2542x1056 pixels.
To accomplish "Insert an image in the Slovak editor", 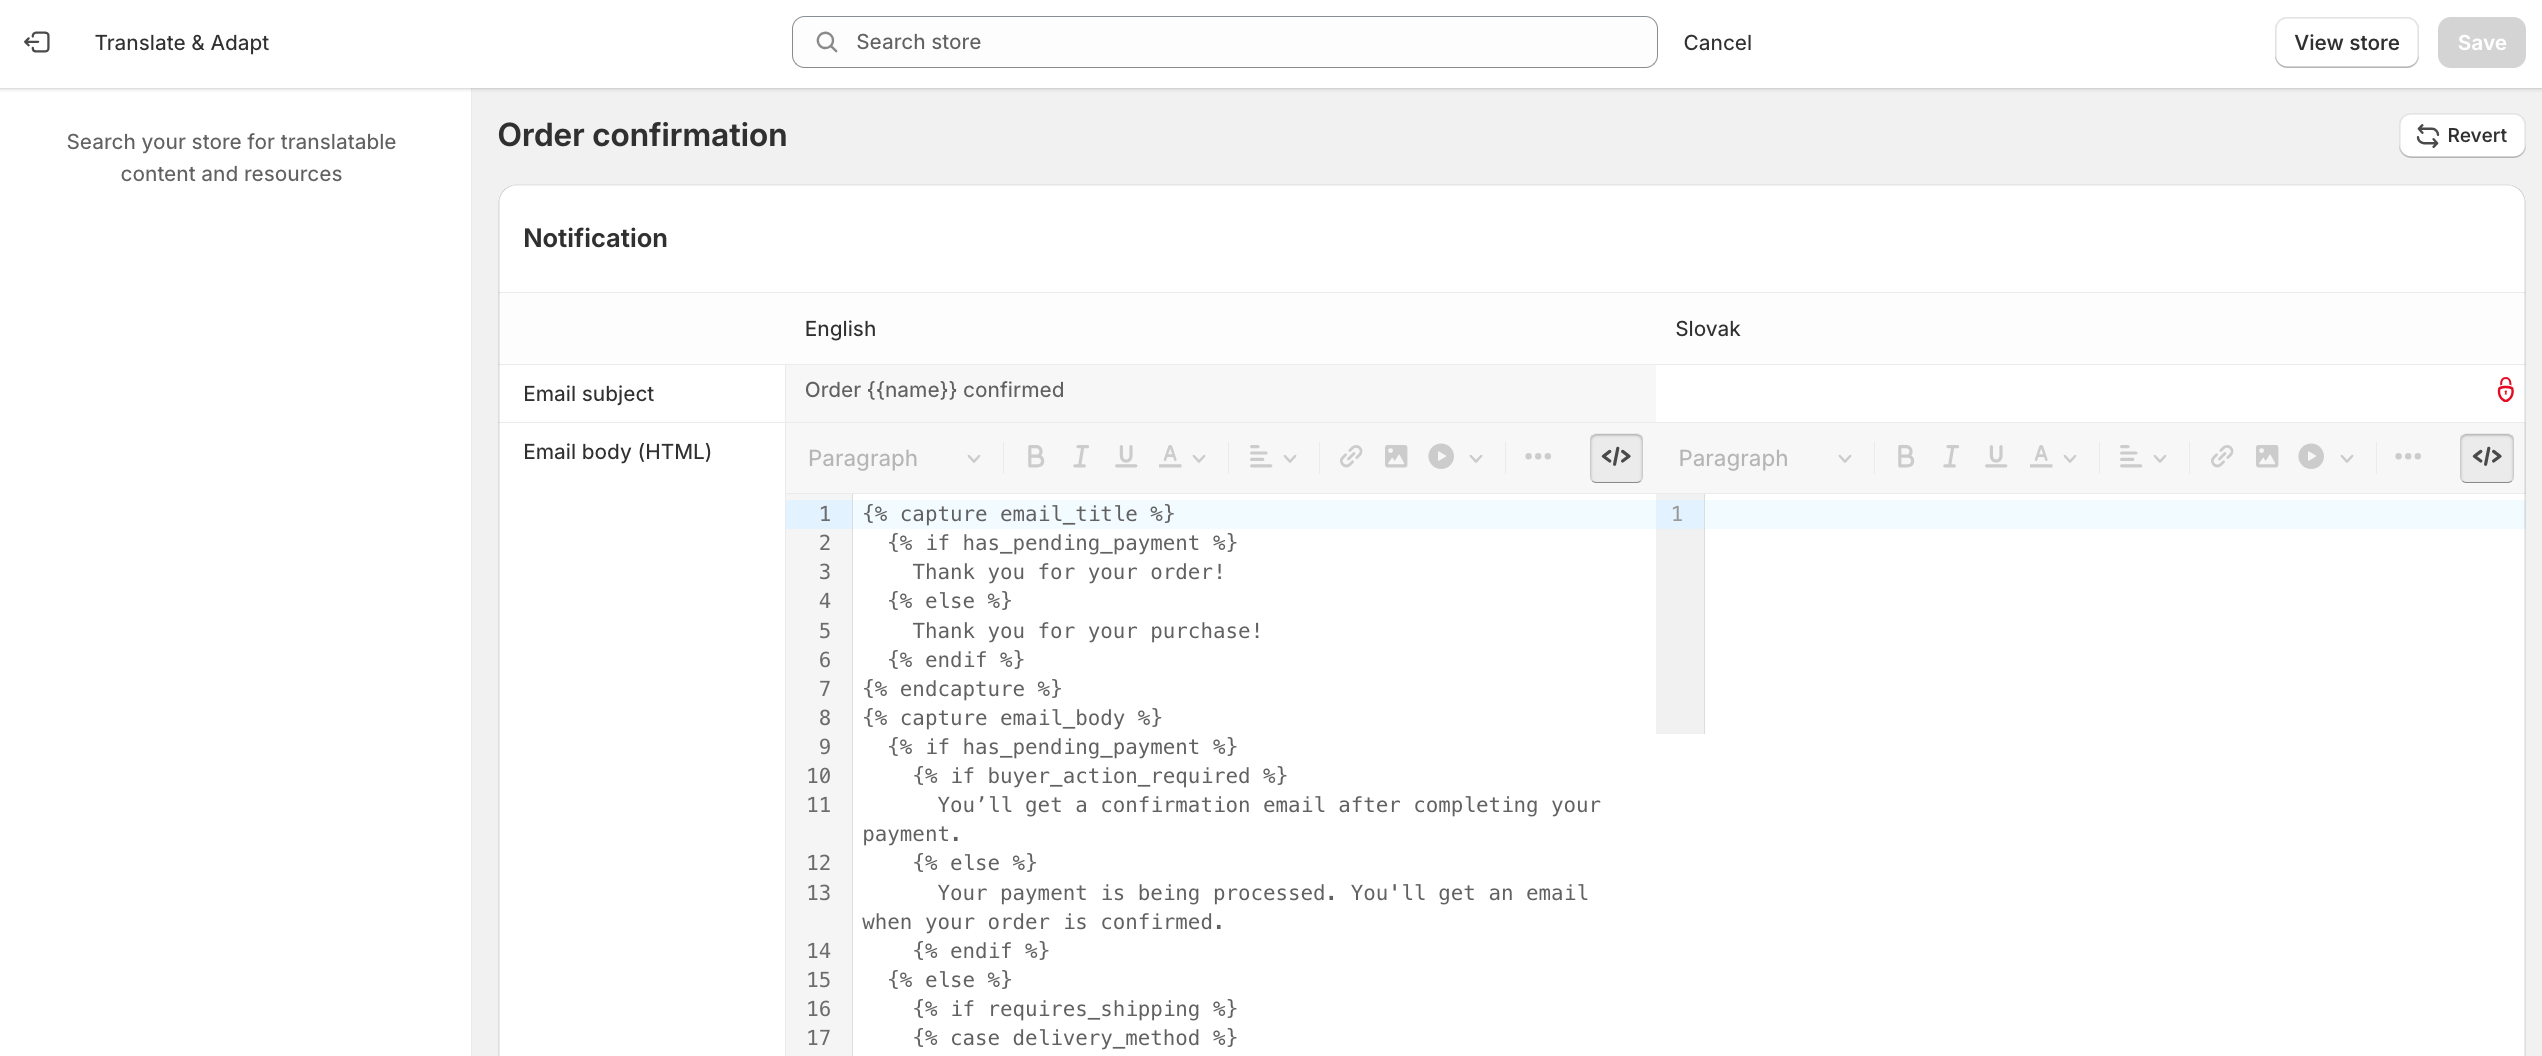I will (x=2267, y=457).
